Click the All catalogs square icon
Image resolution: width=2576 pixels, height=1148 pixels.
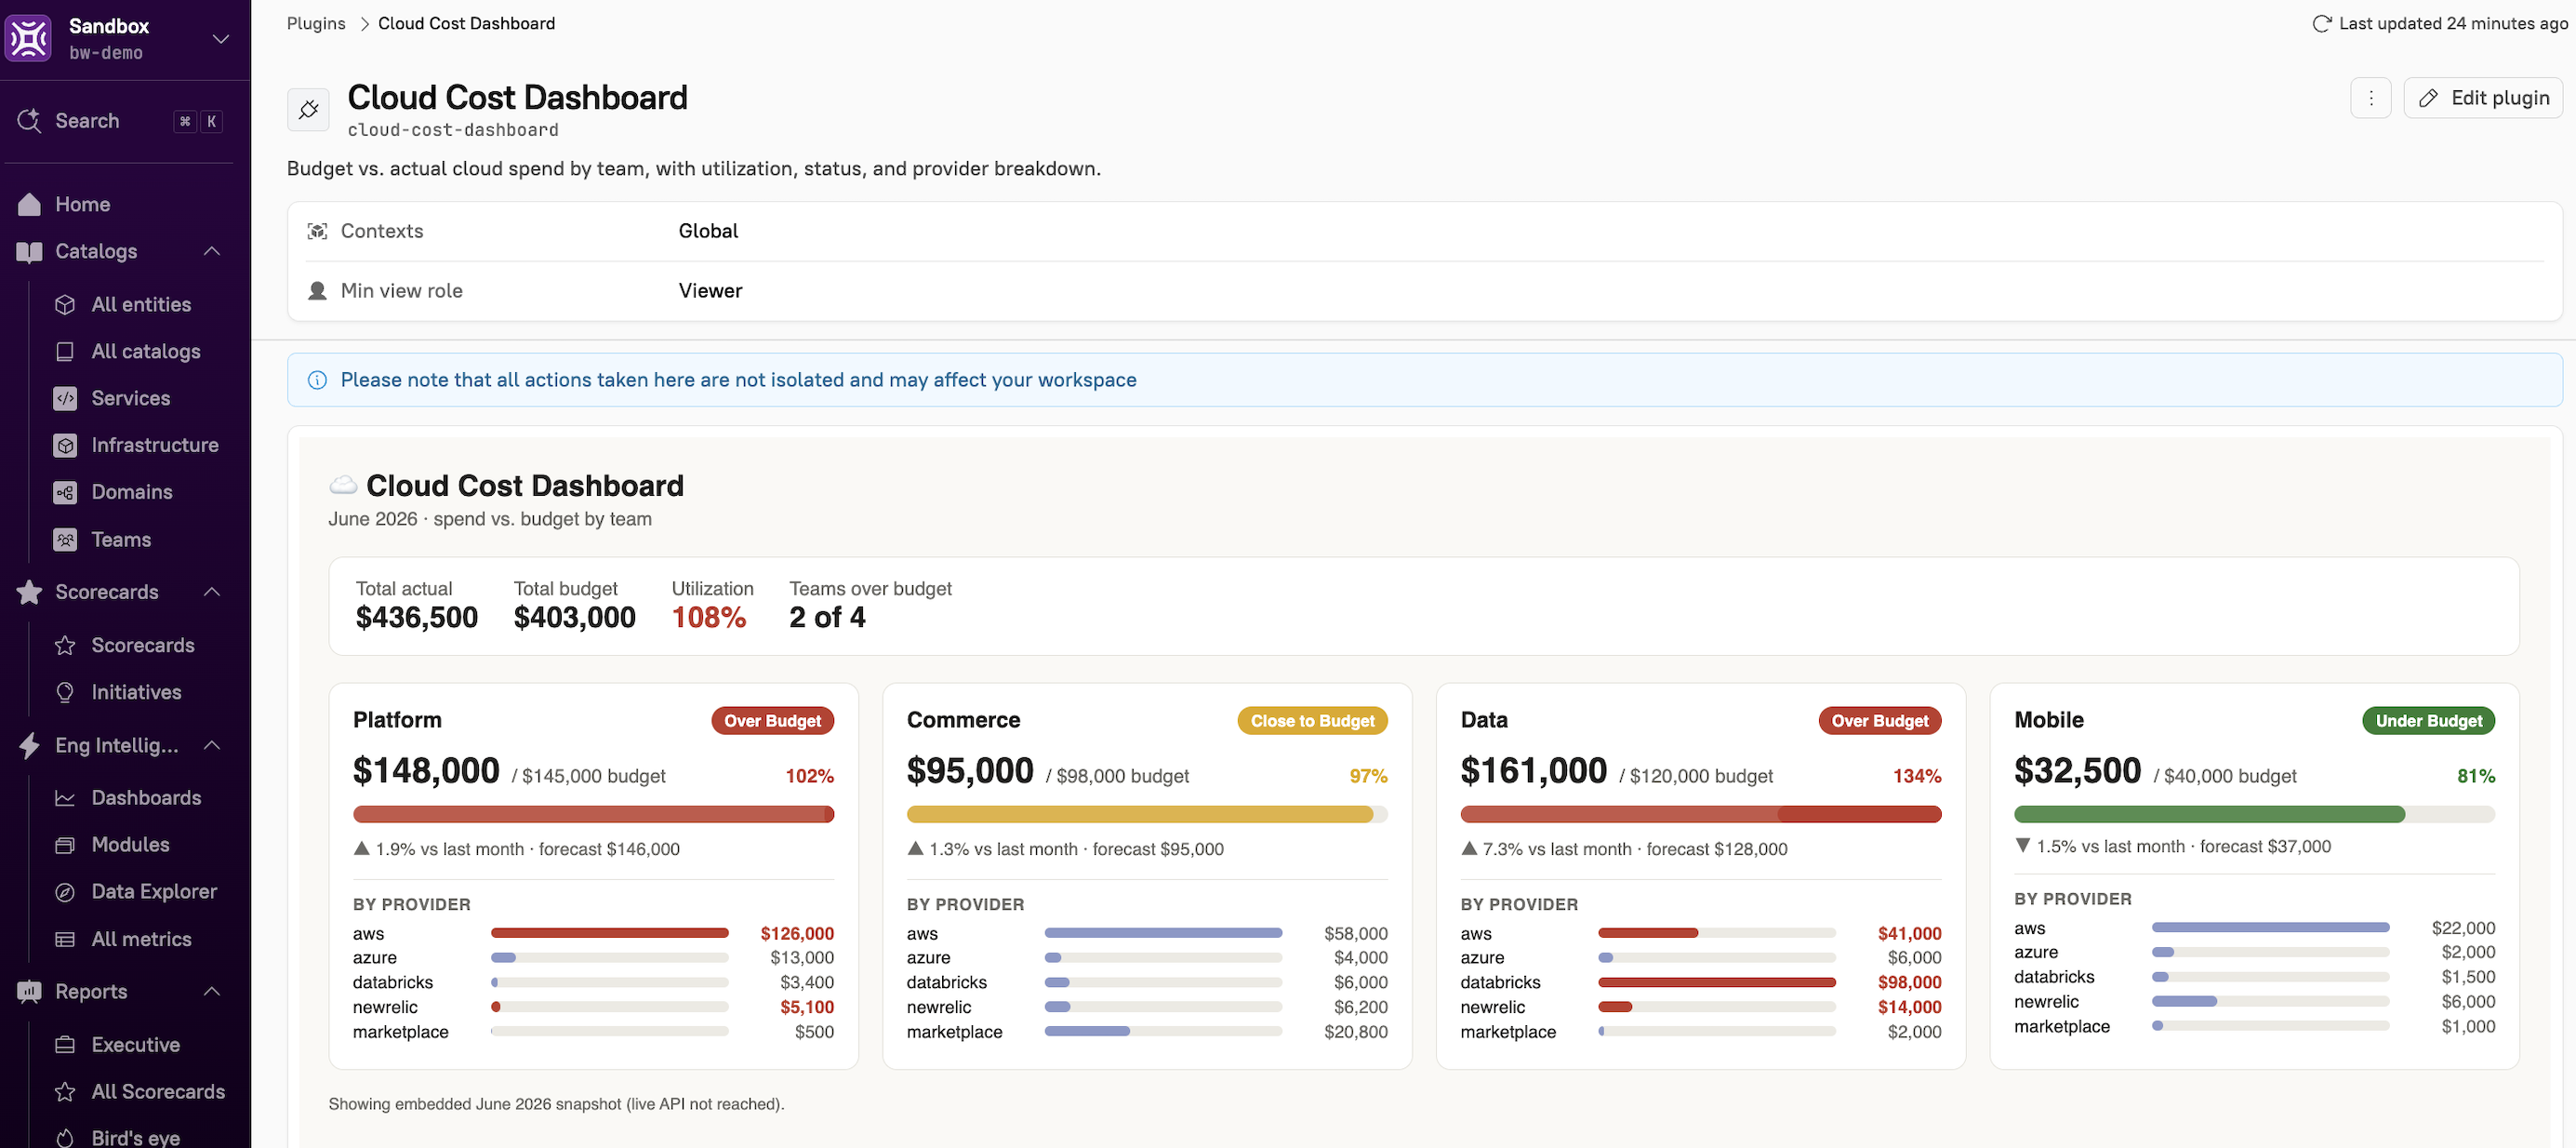(65, 351)
